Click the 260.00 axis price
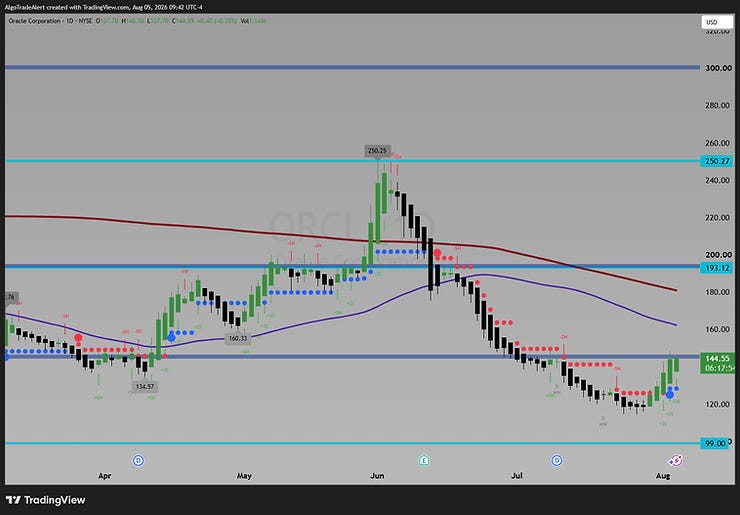The height and width of the screenshot is (515, 740). [717, 143]
